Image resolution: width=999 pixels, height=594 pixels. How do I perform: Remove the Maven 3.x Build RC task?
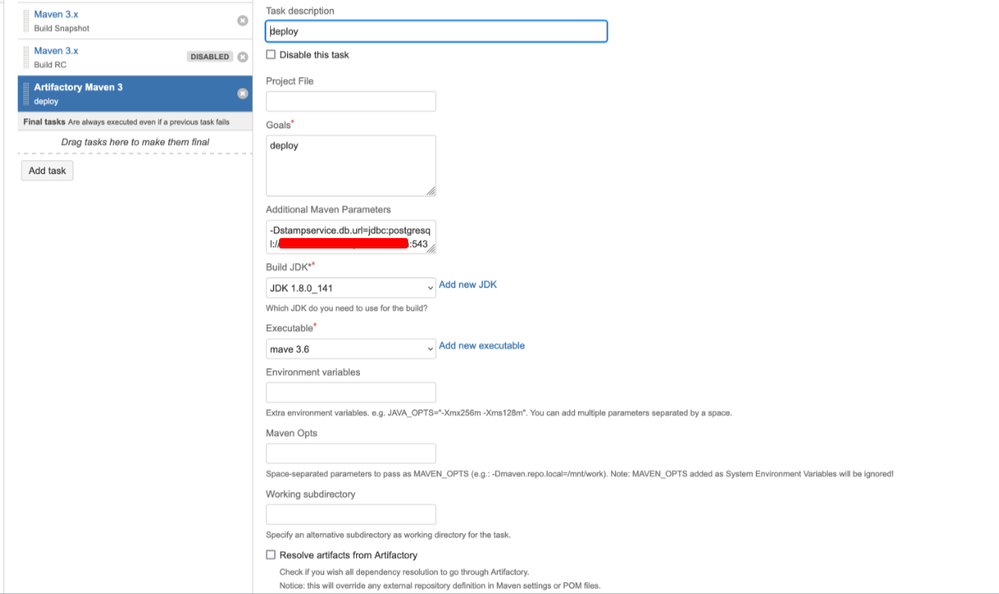[x=243, y=57]
